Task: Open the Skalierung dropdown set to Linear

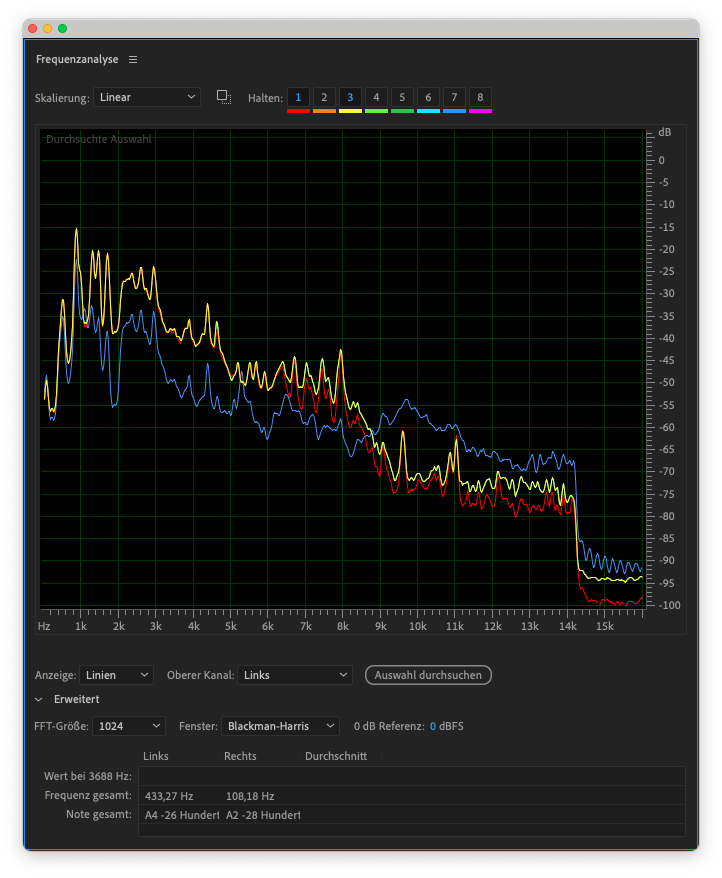Action: 146,97
